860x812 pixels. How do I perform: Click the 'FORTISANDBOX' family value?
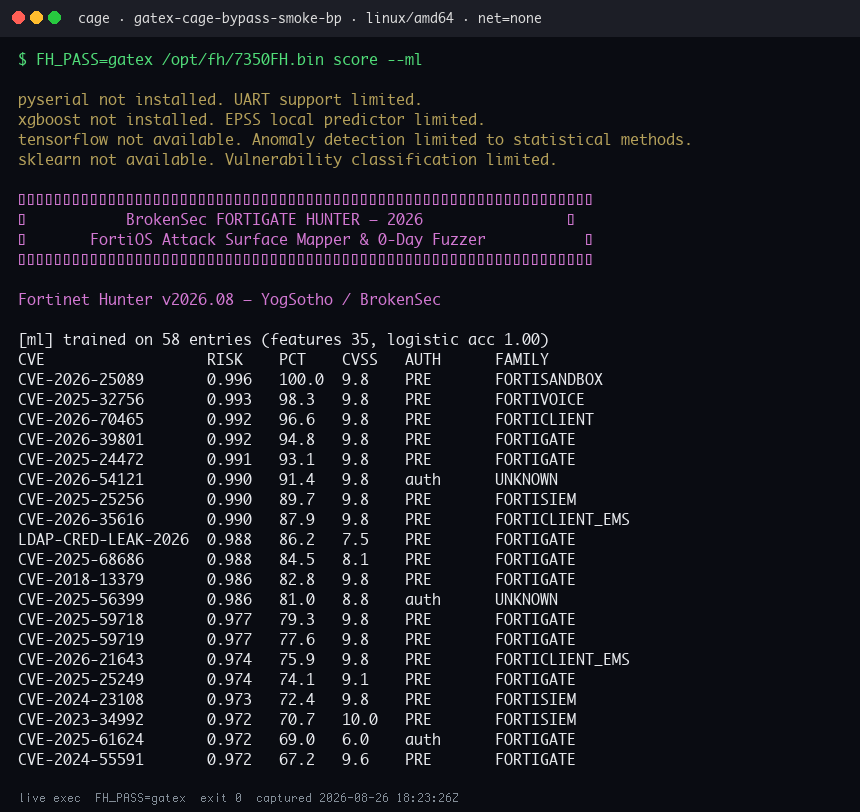tap(548, 379)
